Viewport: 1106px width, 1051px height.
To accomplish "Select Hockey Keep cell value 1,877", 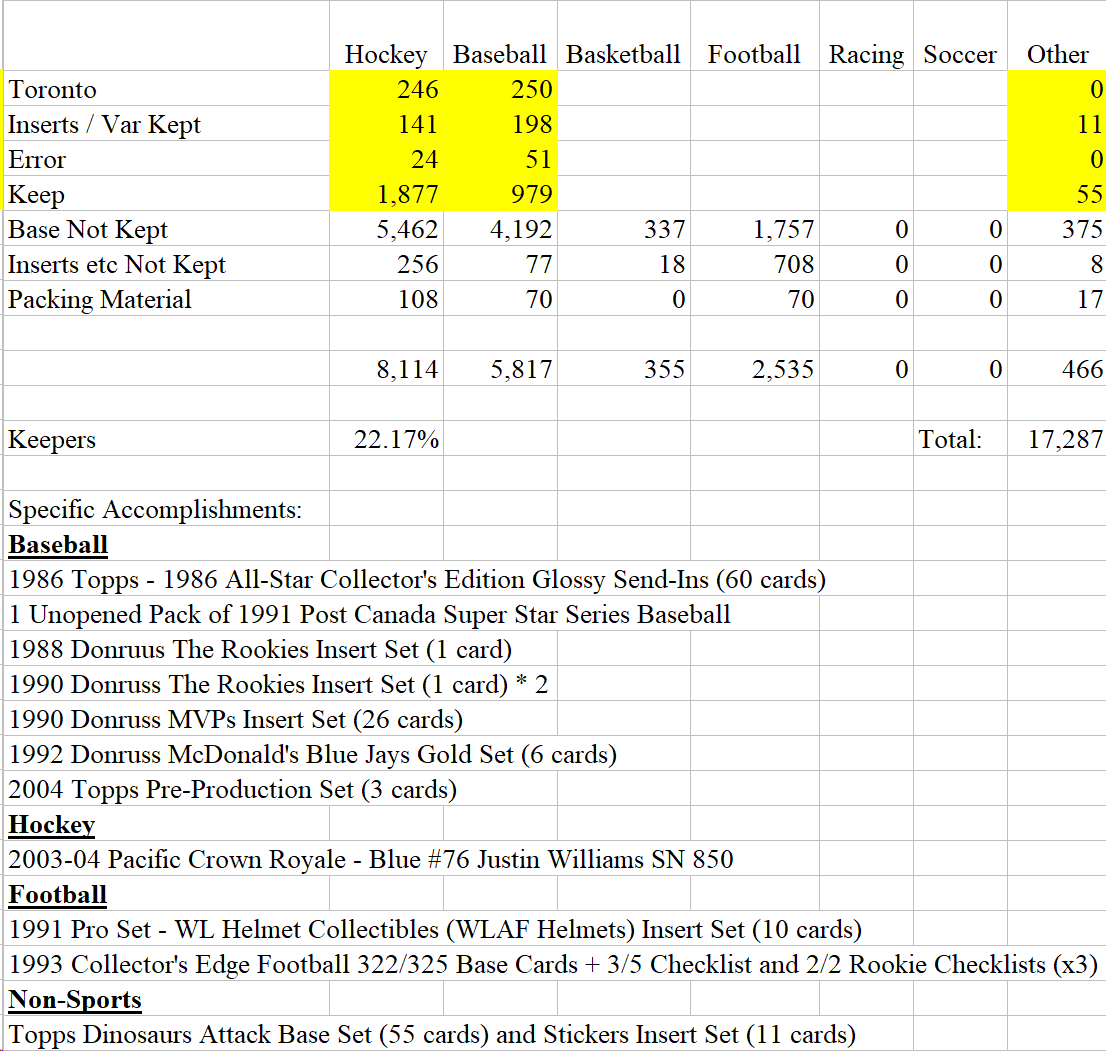I will [386, 194].
